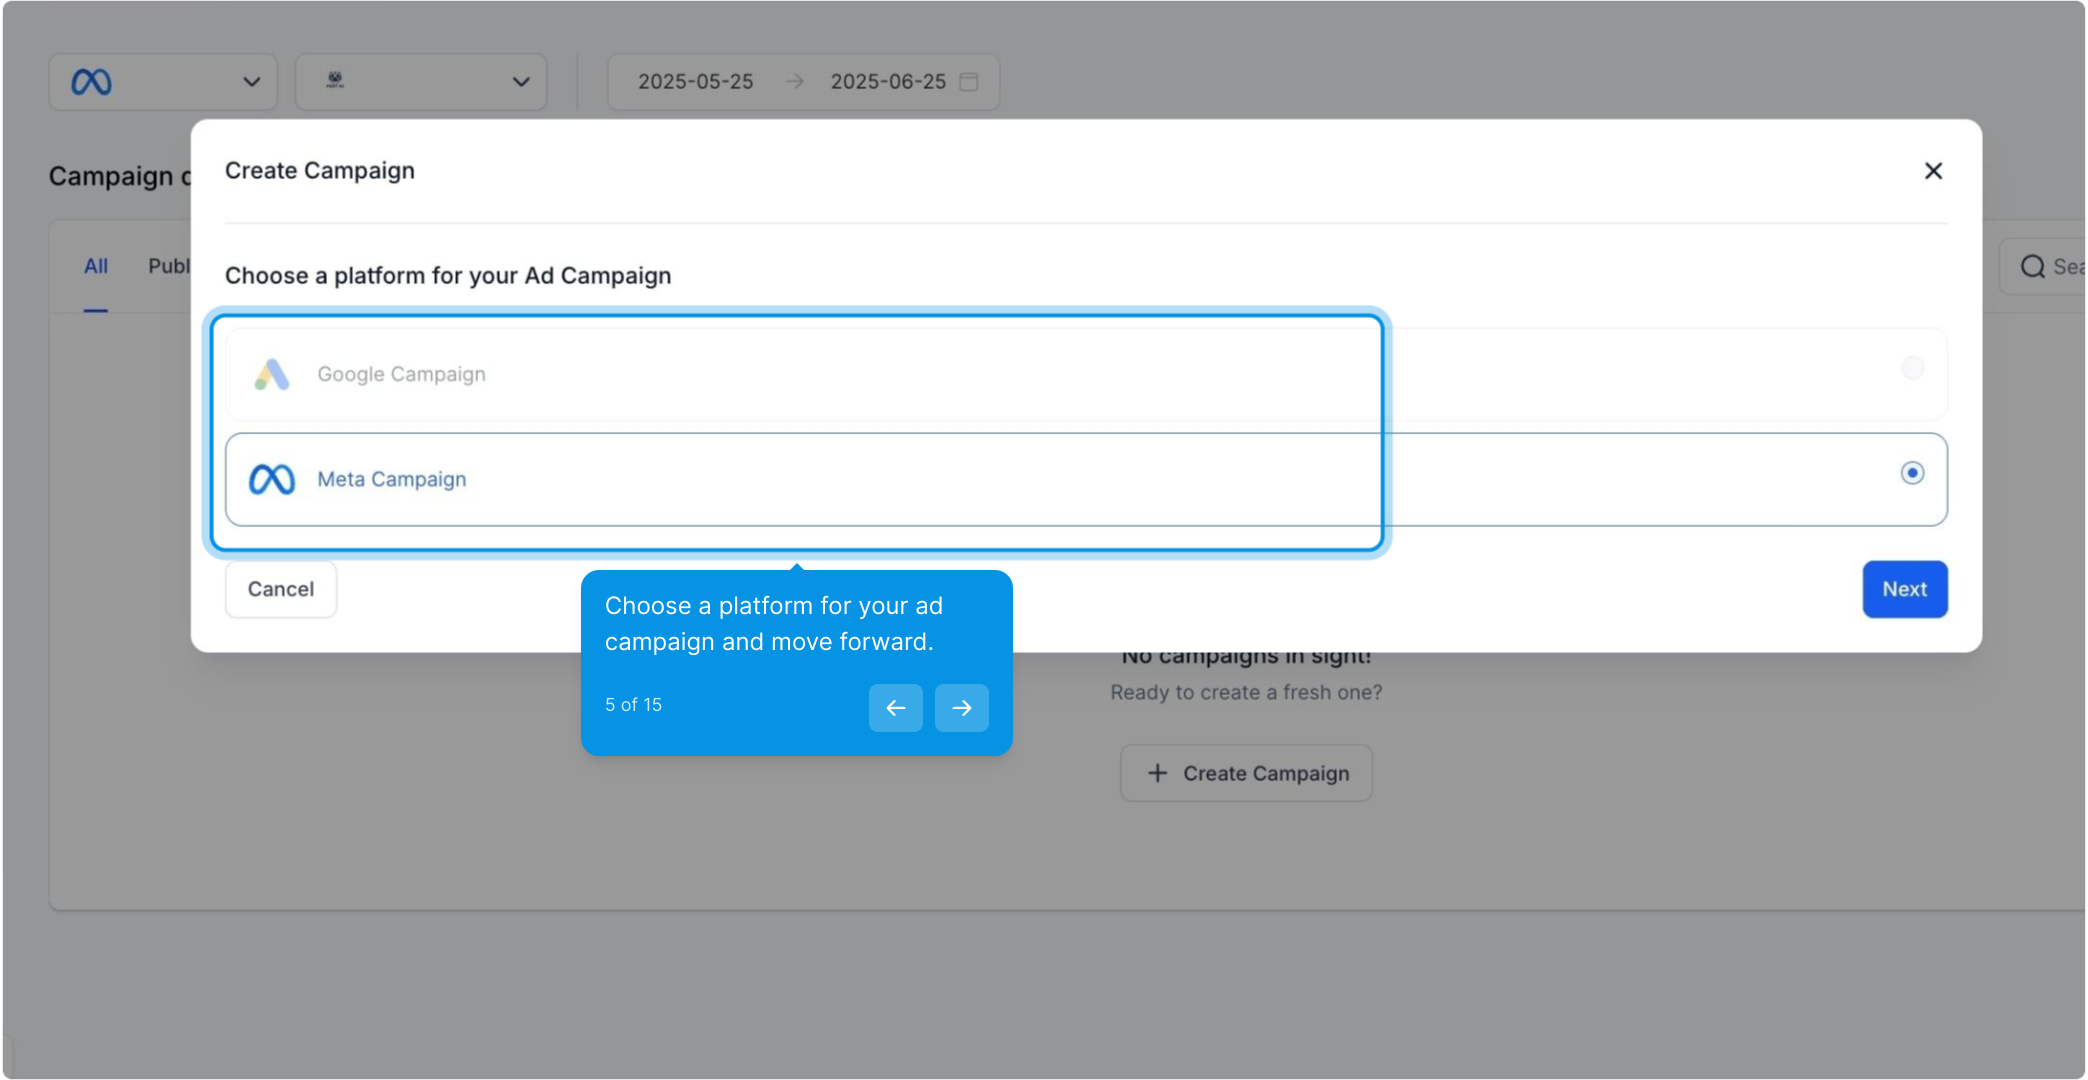Click the 'Ready to create a fresh one?' text

click(x=1246, y=693)
